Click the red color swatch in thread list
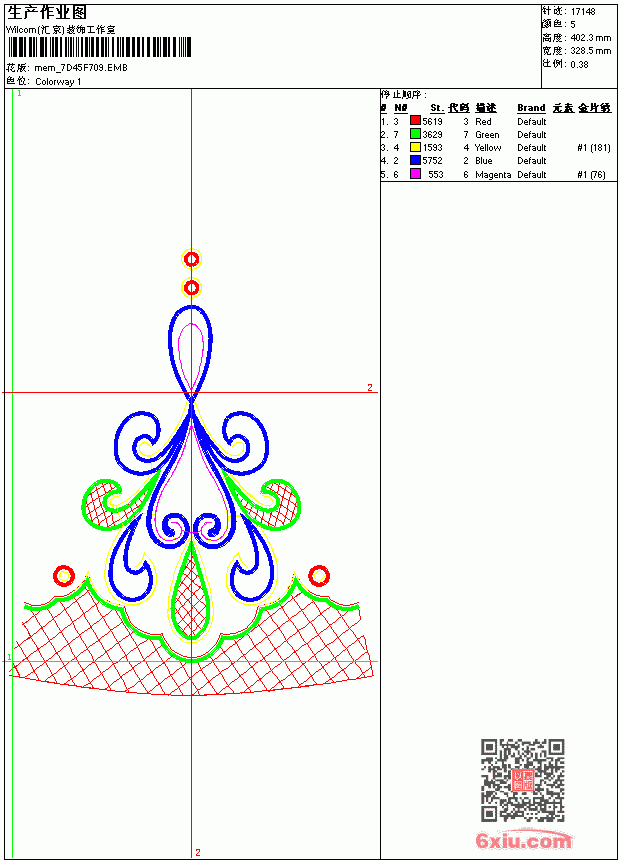Viewport: 620px width, 860px height. pos(415,121)
